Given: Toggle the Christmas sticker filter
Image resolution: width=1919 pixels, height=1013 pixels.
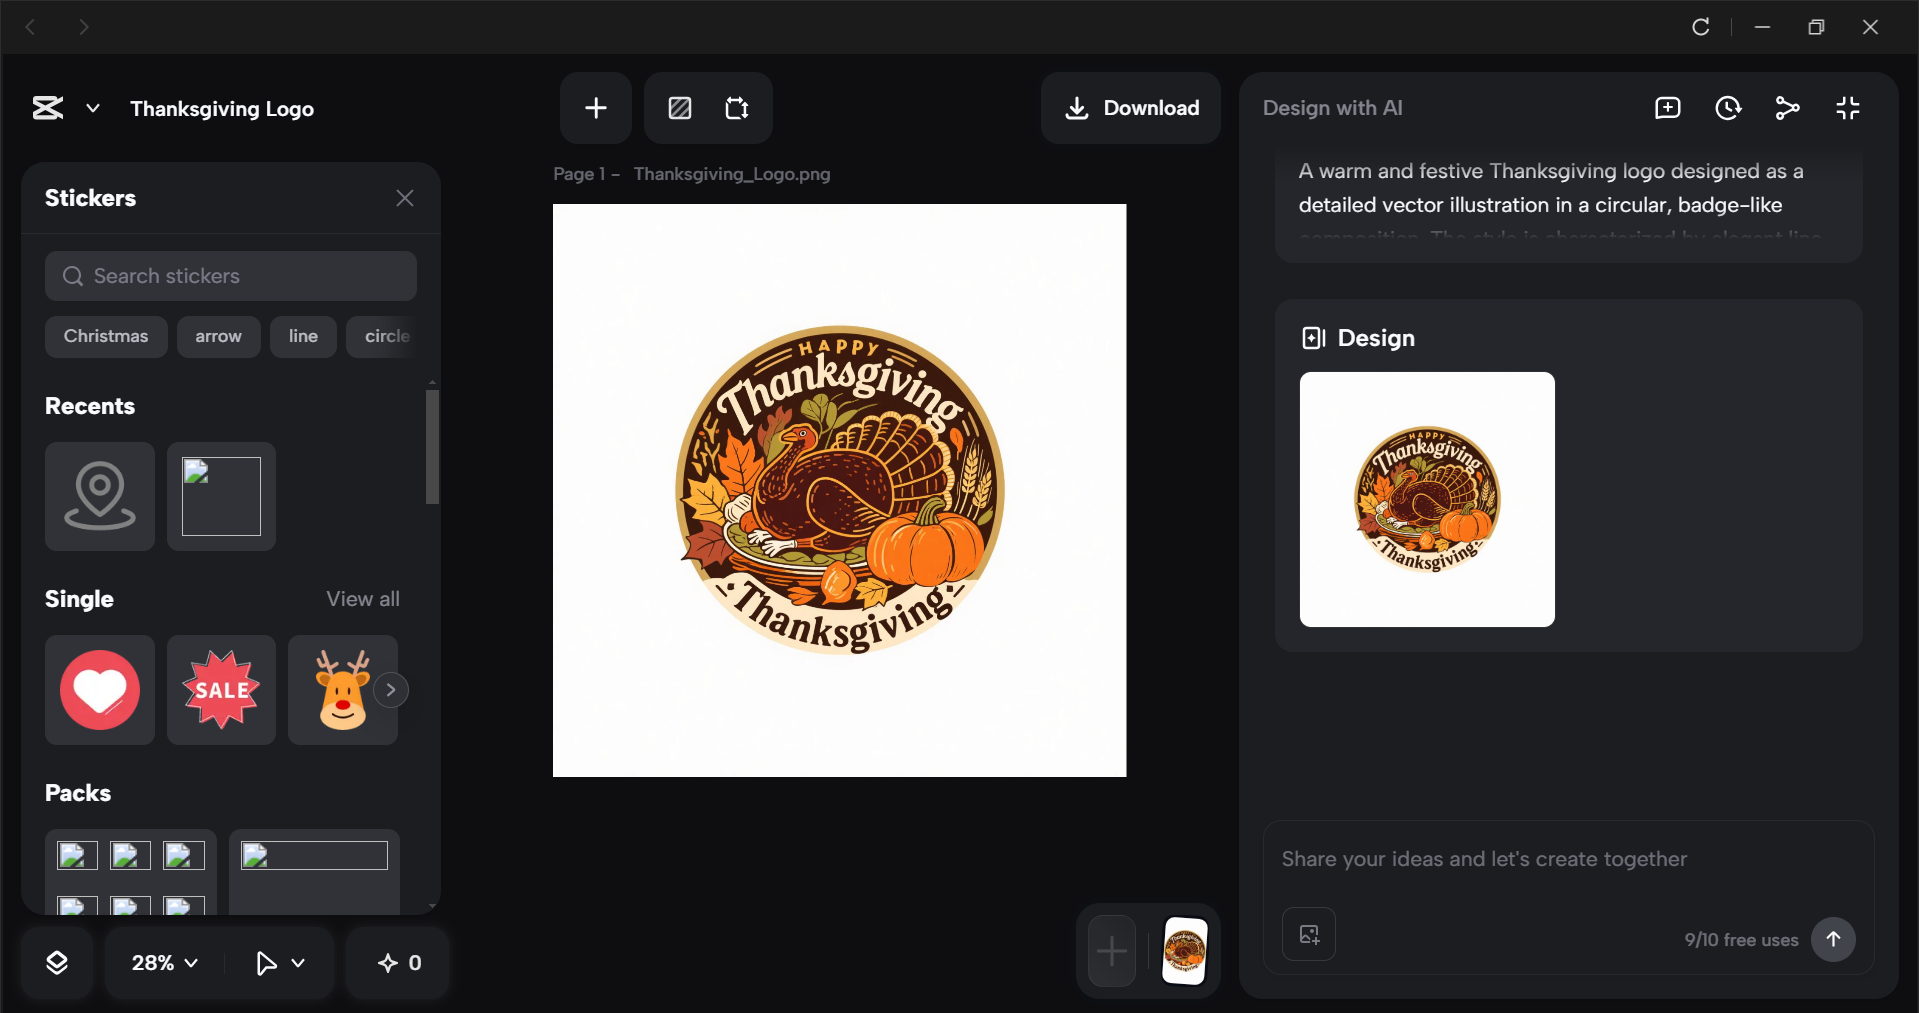Looking at the screenshot, I should [x=105, y=336].
